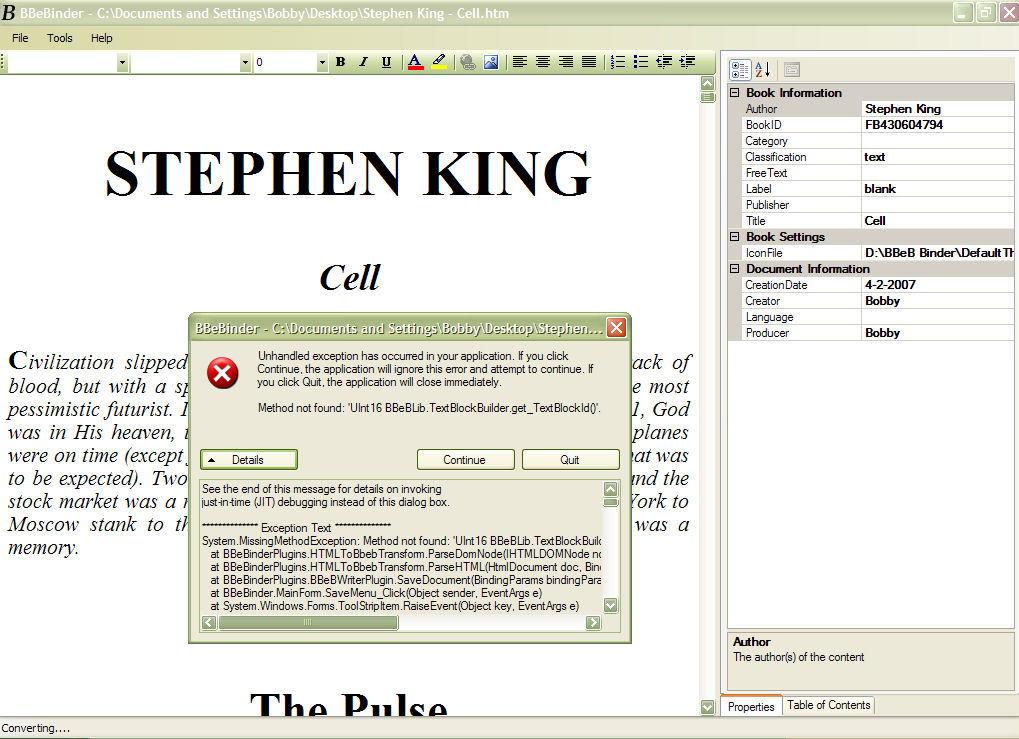
Task: Click the Cell title in document
Action: (350, 278)
